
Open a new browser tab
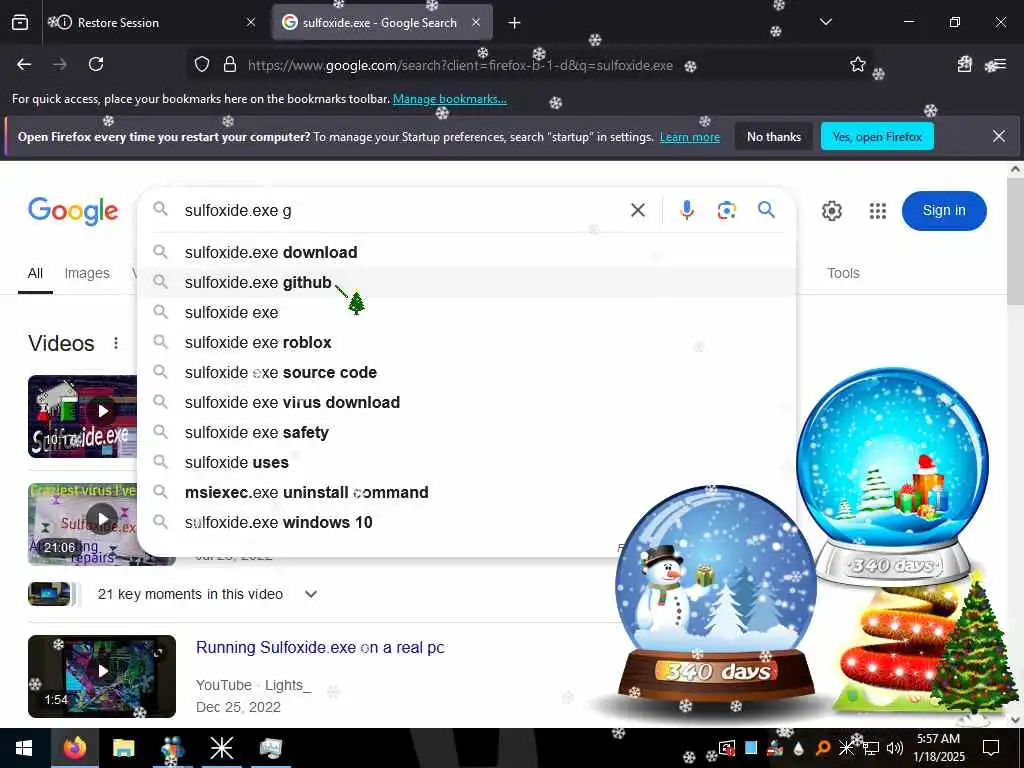pos(514,23)
